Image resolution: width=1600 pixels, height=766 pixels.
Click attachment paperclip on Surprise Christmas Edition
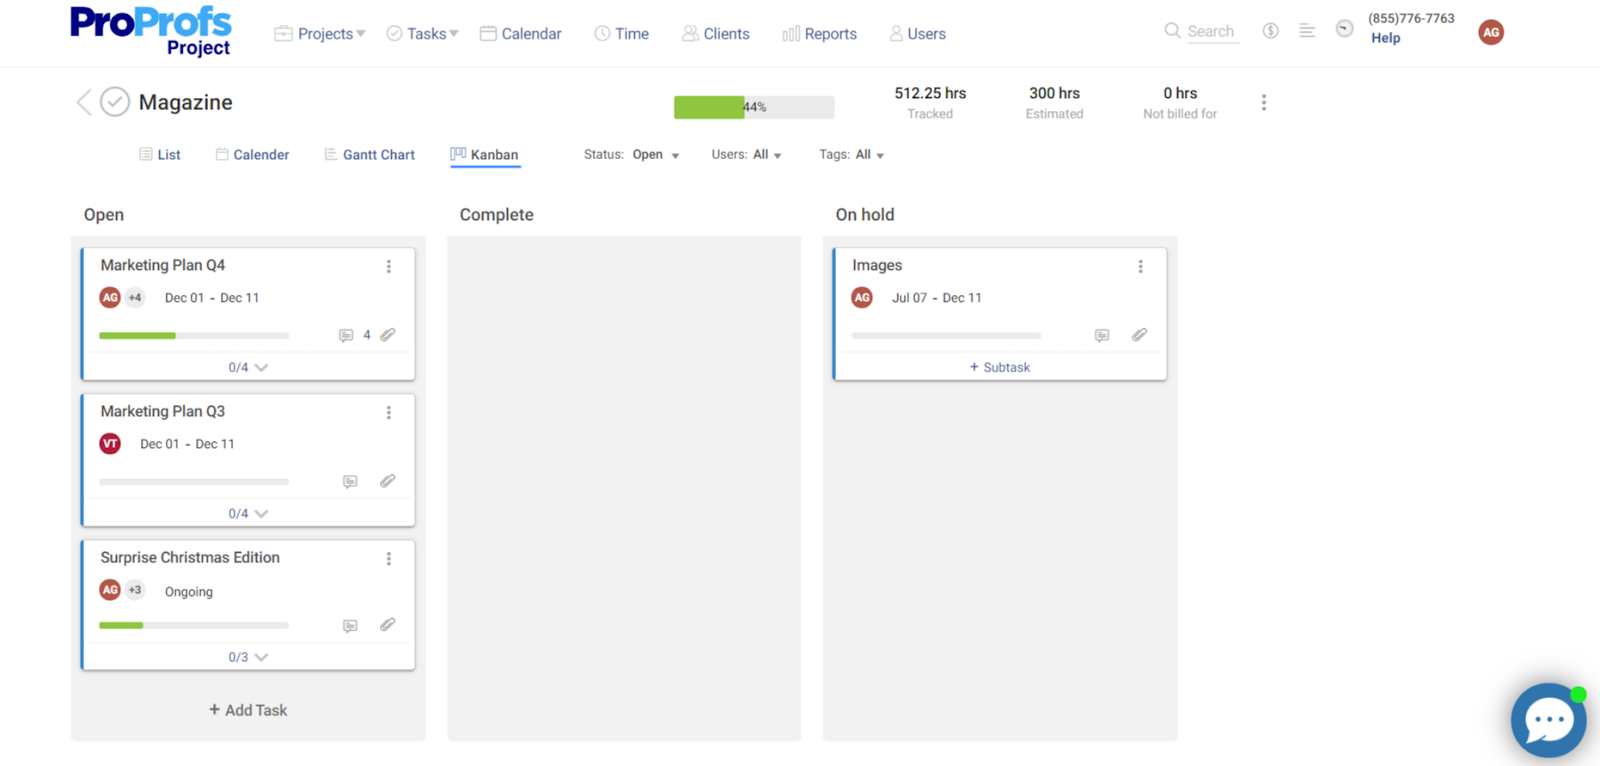click(x=388, y=625)
